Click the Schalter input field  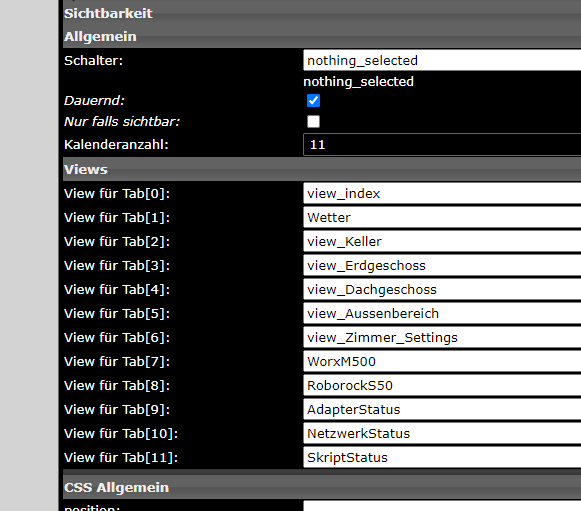(x=442, y=60)
